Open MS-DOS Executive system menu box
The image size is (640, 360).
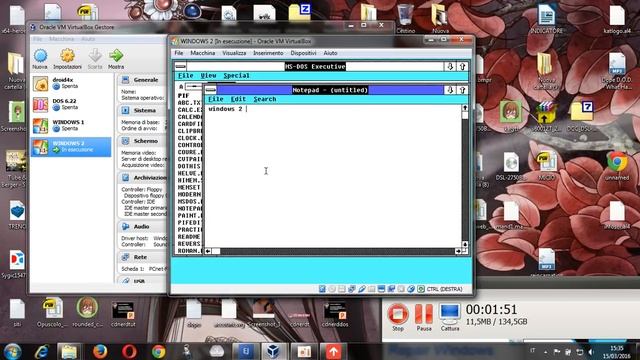point(180,67)
